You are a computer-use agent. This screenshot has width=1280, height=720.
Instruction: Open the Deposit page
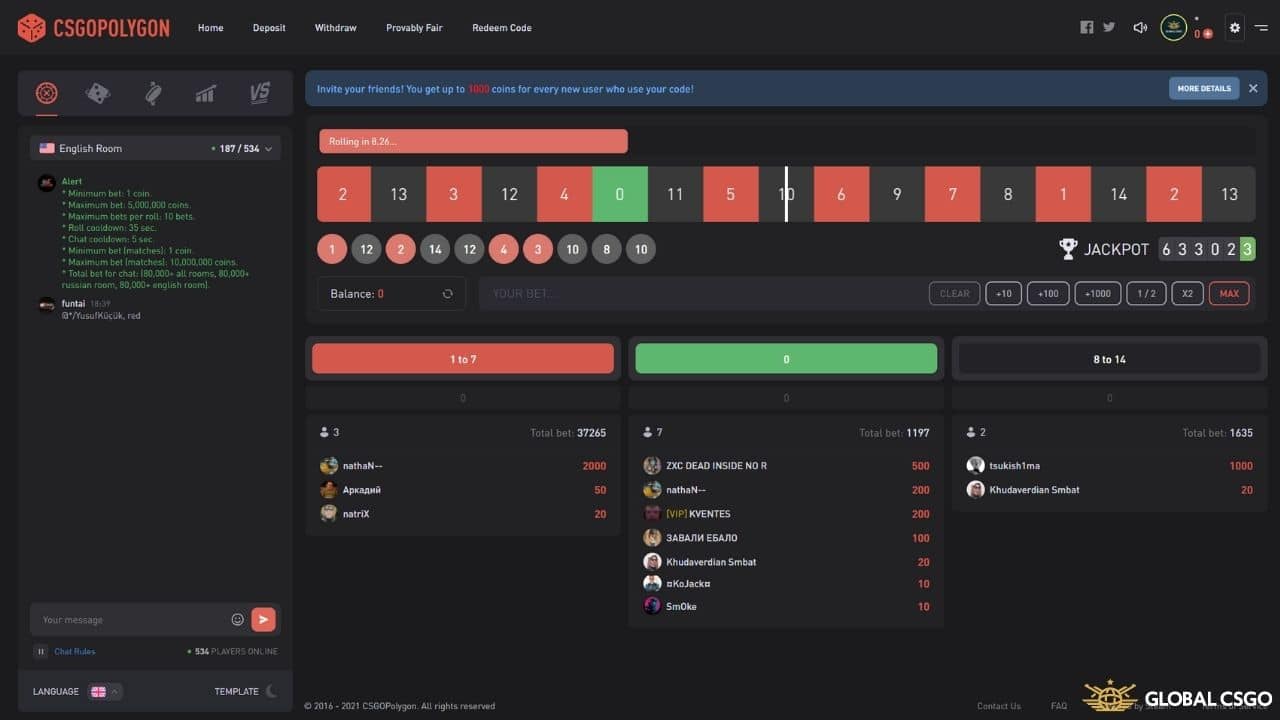point(269,28)
